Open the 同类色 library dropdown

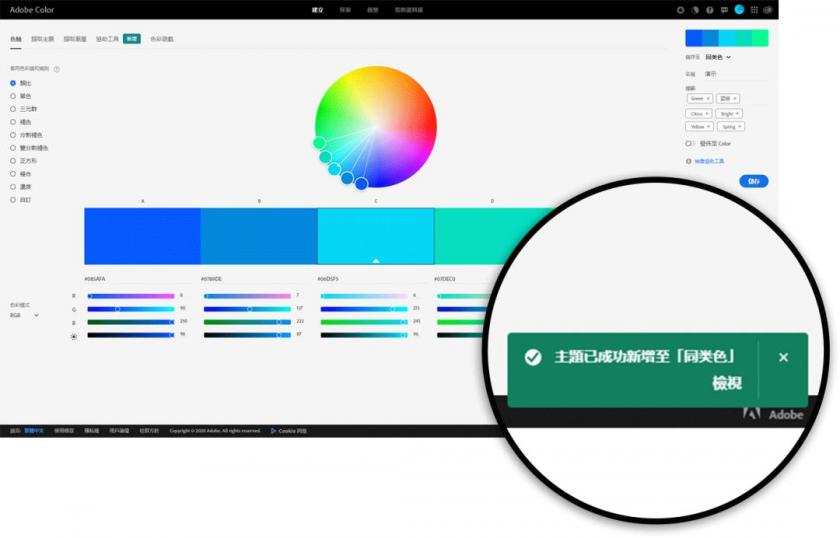coord(717,57)
